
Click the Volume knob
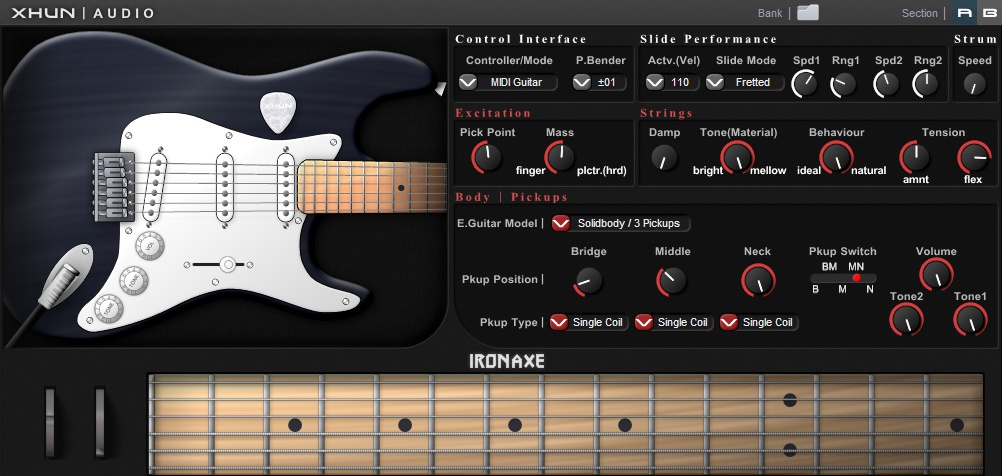[x=936, y=275]
